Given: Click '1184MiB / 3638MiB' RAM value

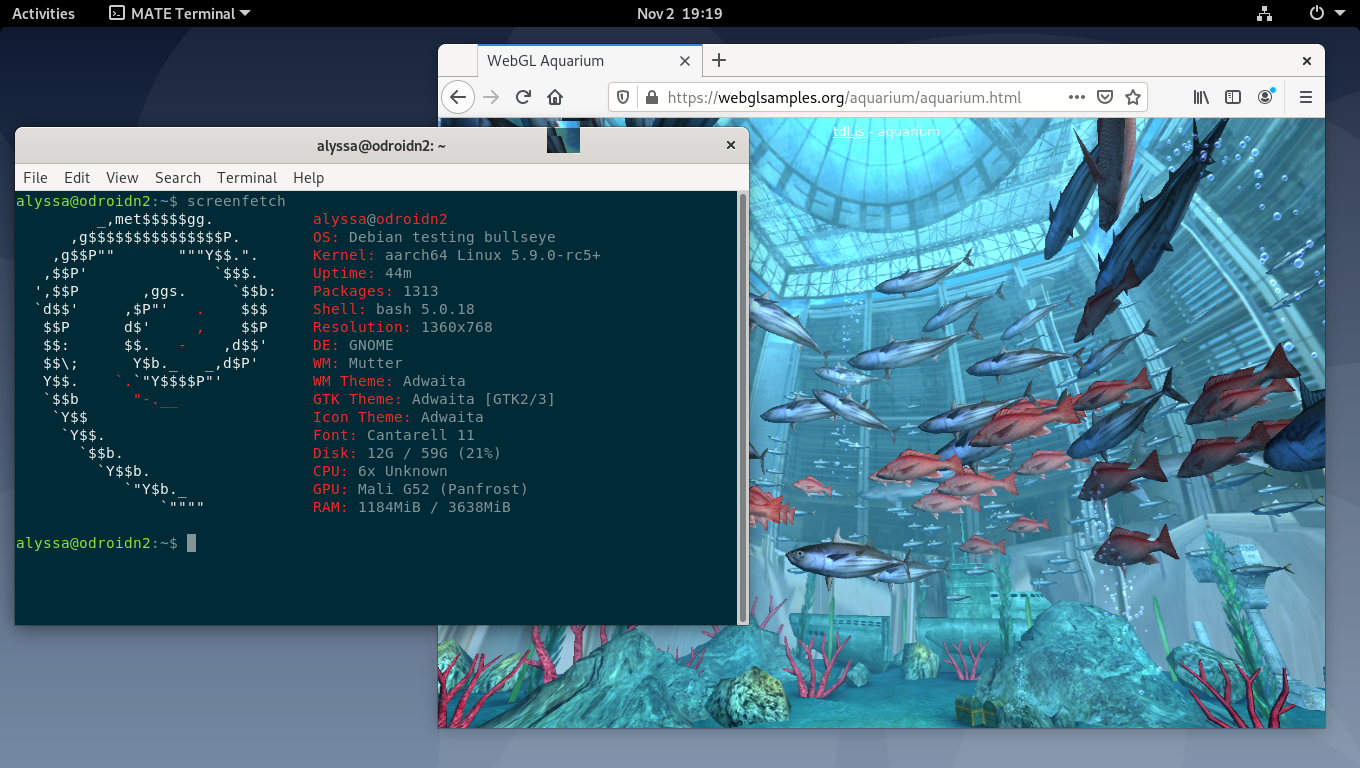Looking at the screenshot, I should 434,507.
